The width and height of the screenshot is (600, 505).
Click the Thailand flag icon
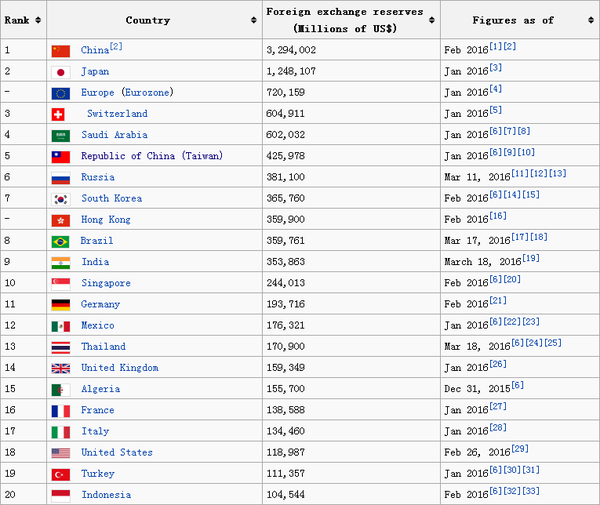(x=61, y=347)
